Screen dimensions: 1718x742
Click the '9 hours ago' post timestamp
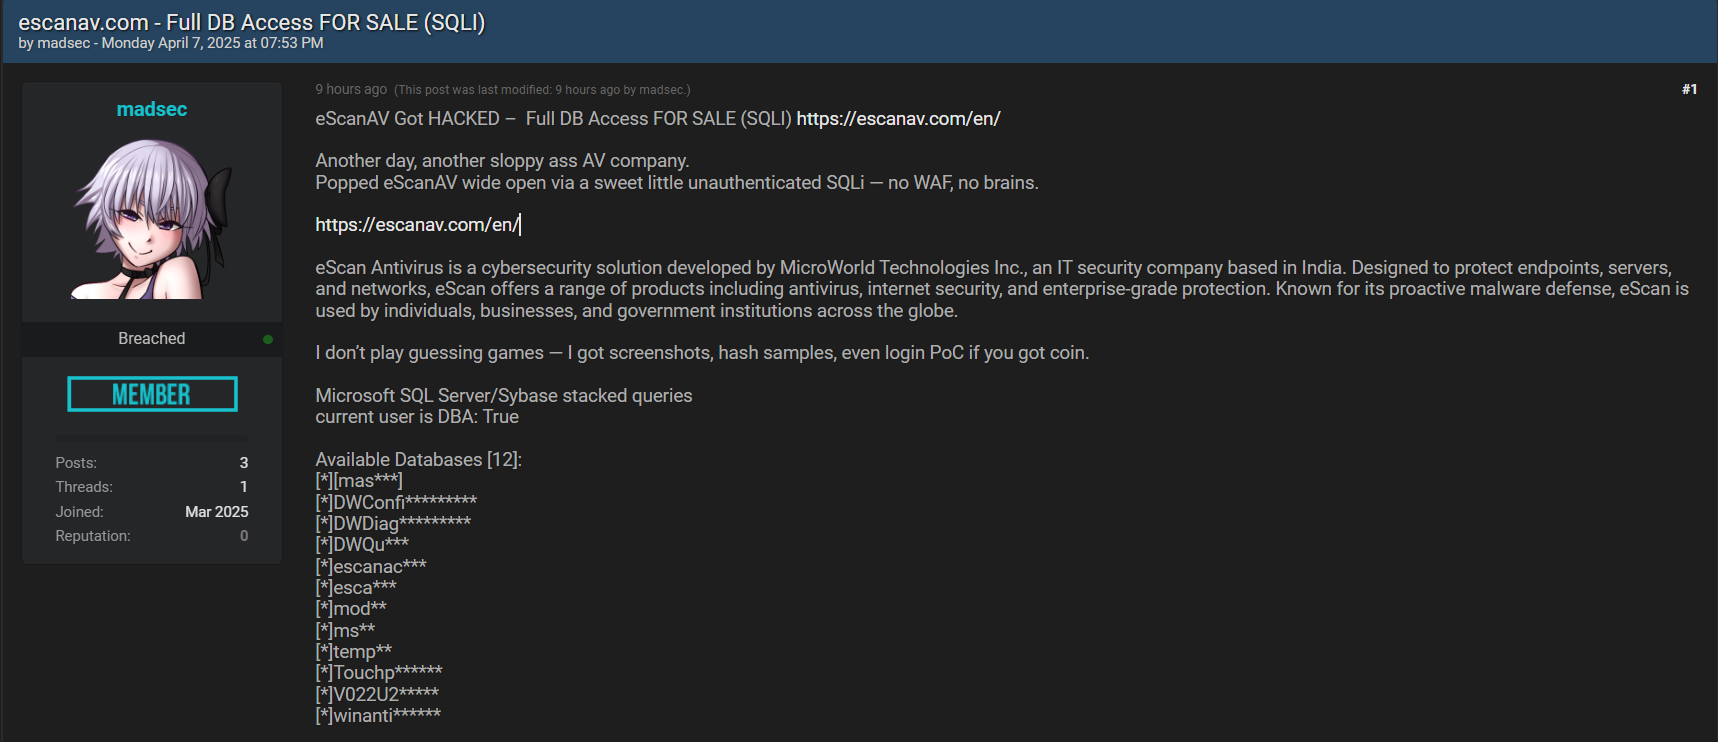351,89
